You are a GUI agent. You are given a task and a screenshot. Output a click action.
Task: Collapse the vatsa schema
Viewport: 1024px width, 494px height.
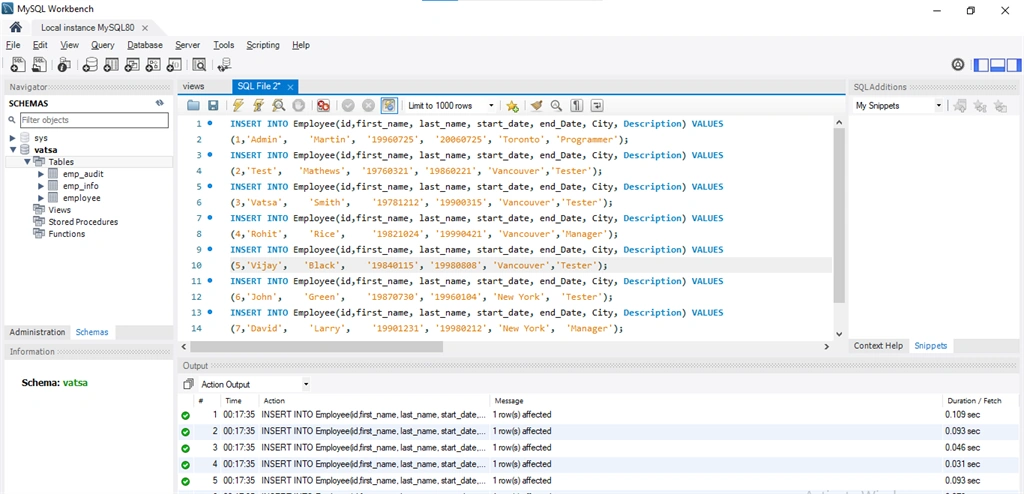tap(12, 150)
